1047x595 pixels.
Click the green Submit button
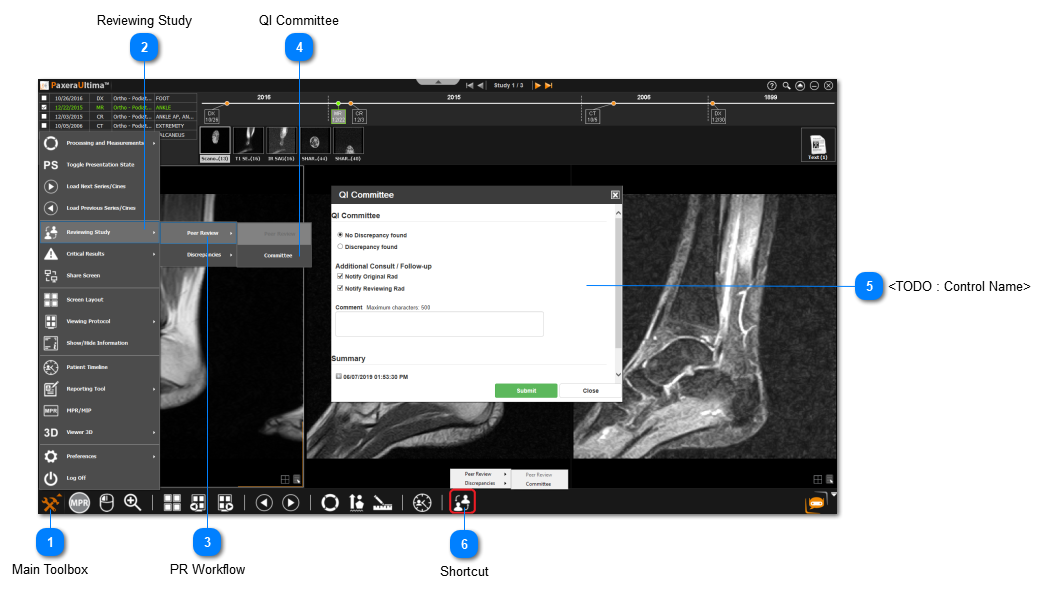(x=526, y=391)
